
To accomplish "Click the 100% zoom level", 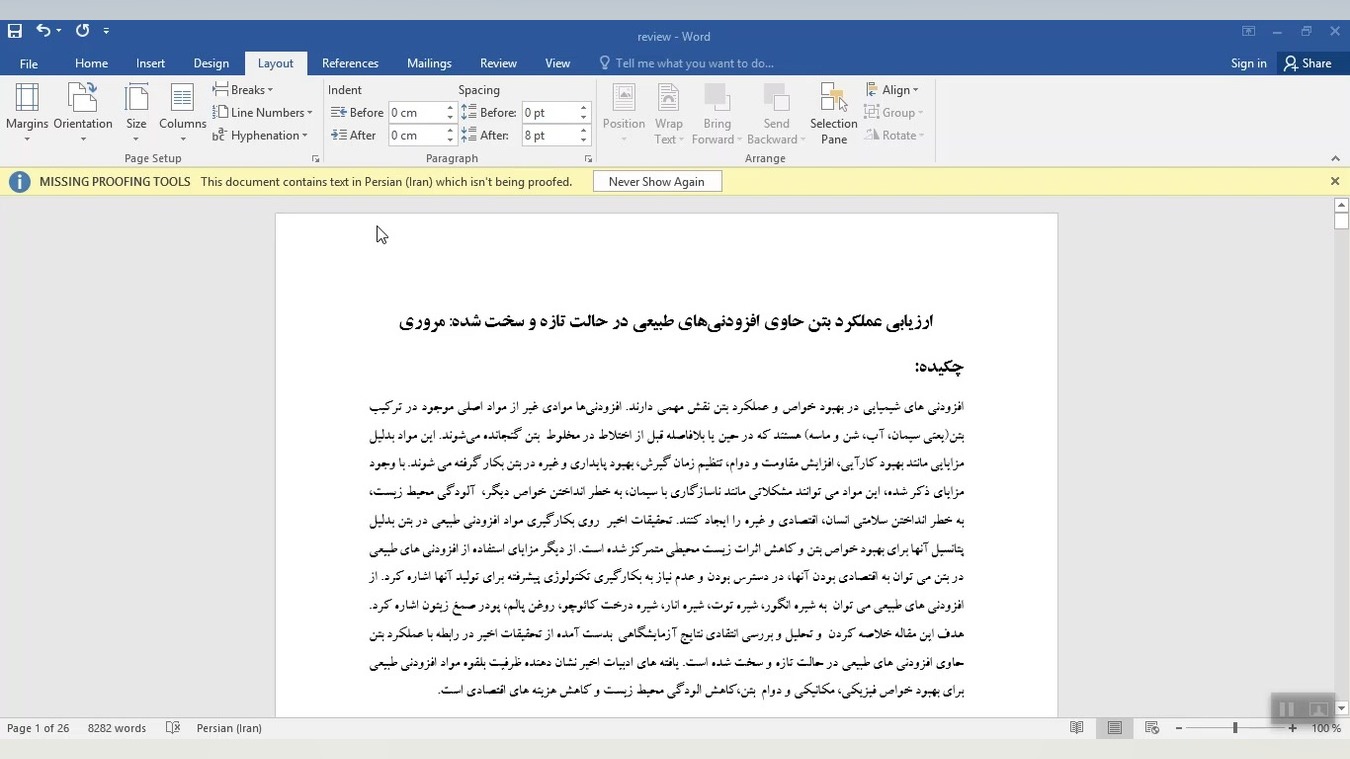I will (x=1326, y=728).
